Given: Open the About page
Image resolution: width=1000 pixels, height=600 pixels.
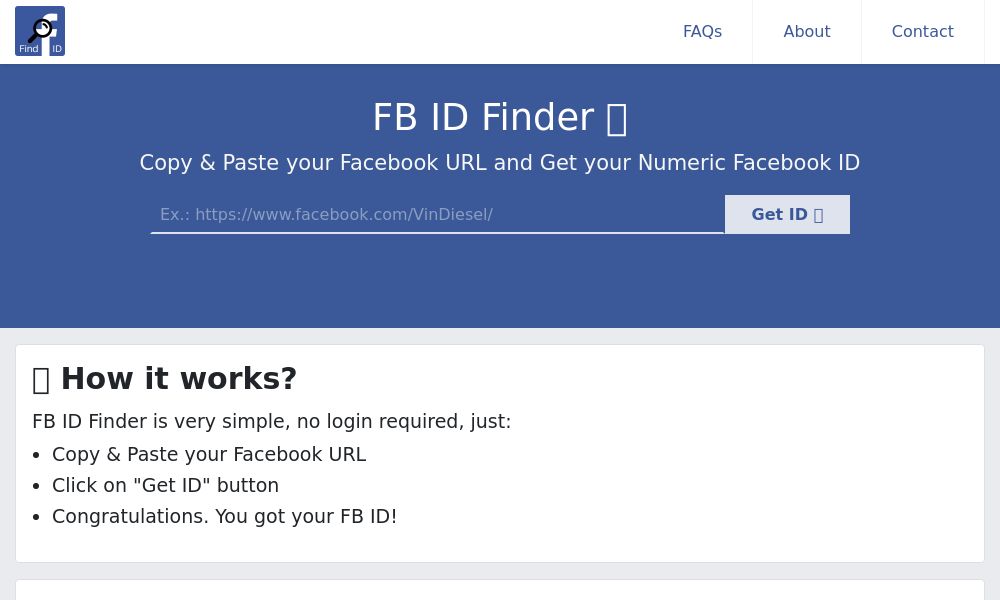Looking at the screenshot, I should [x=806, y=31].
